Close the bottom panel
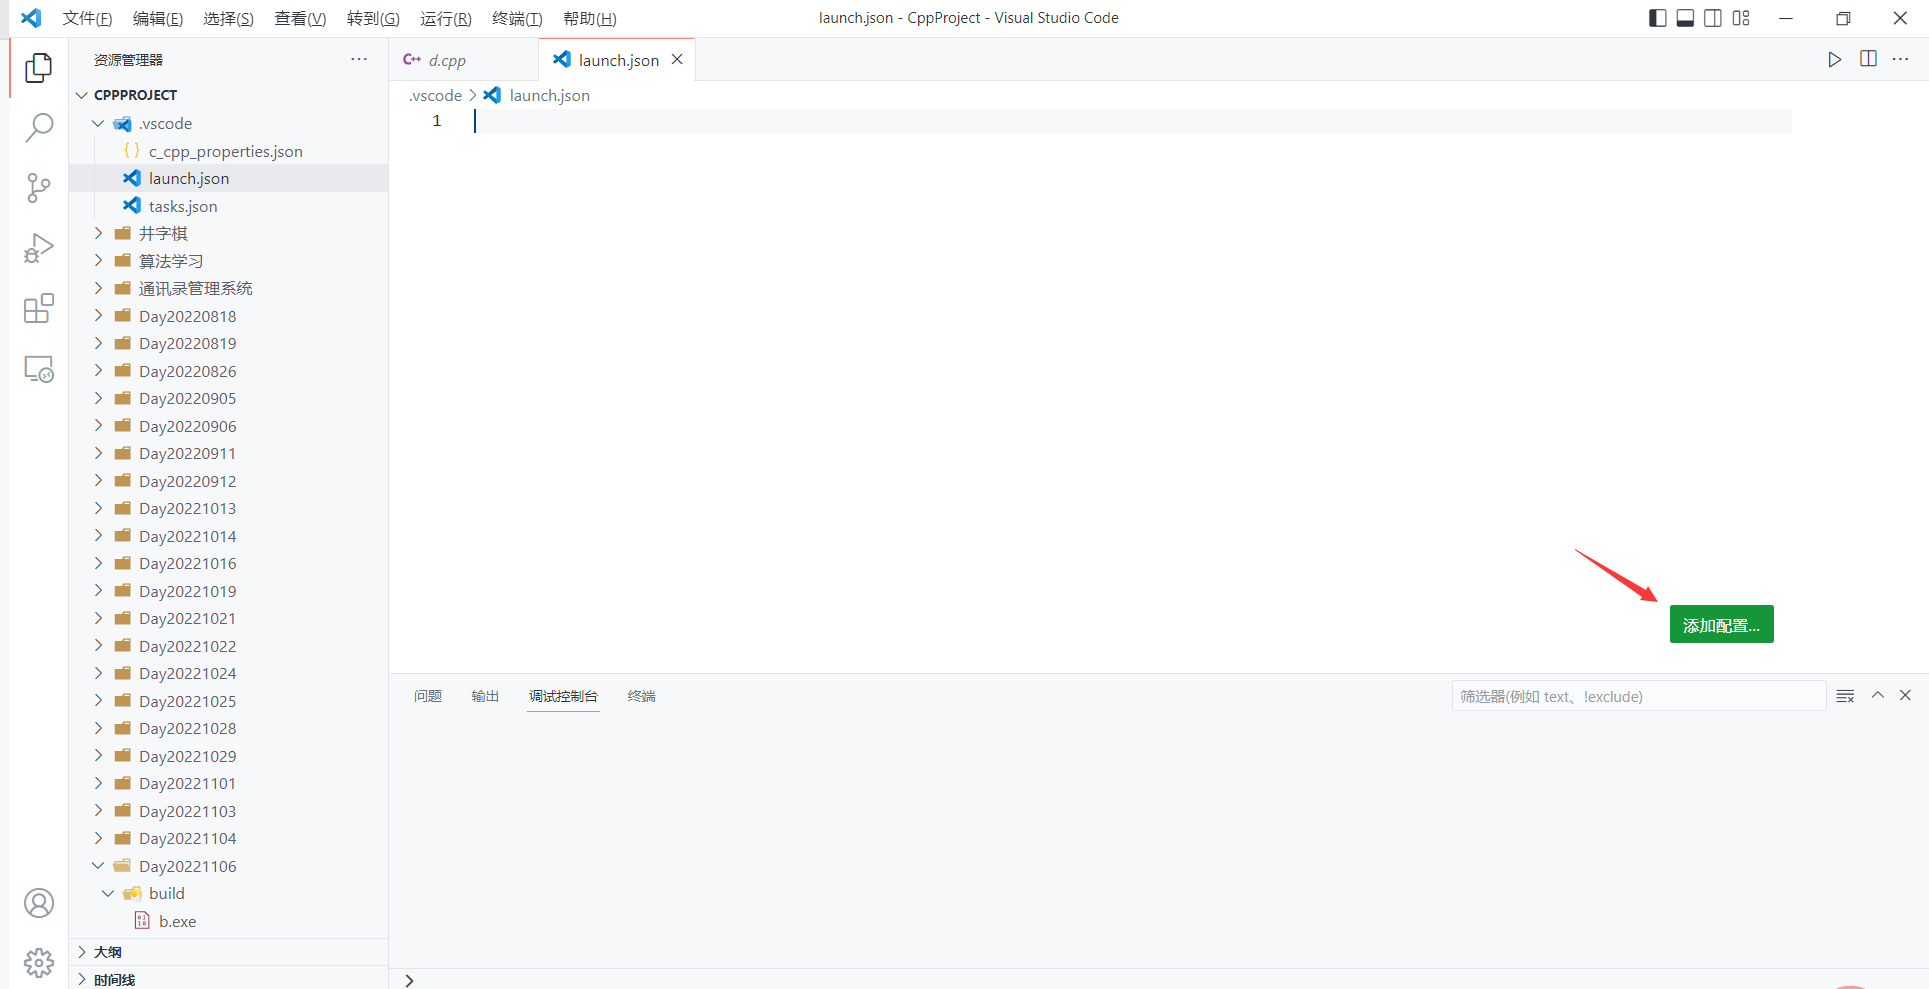Viewport: 1929px width, 989px height. pos(1905,695)
